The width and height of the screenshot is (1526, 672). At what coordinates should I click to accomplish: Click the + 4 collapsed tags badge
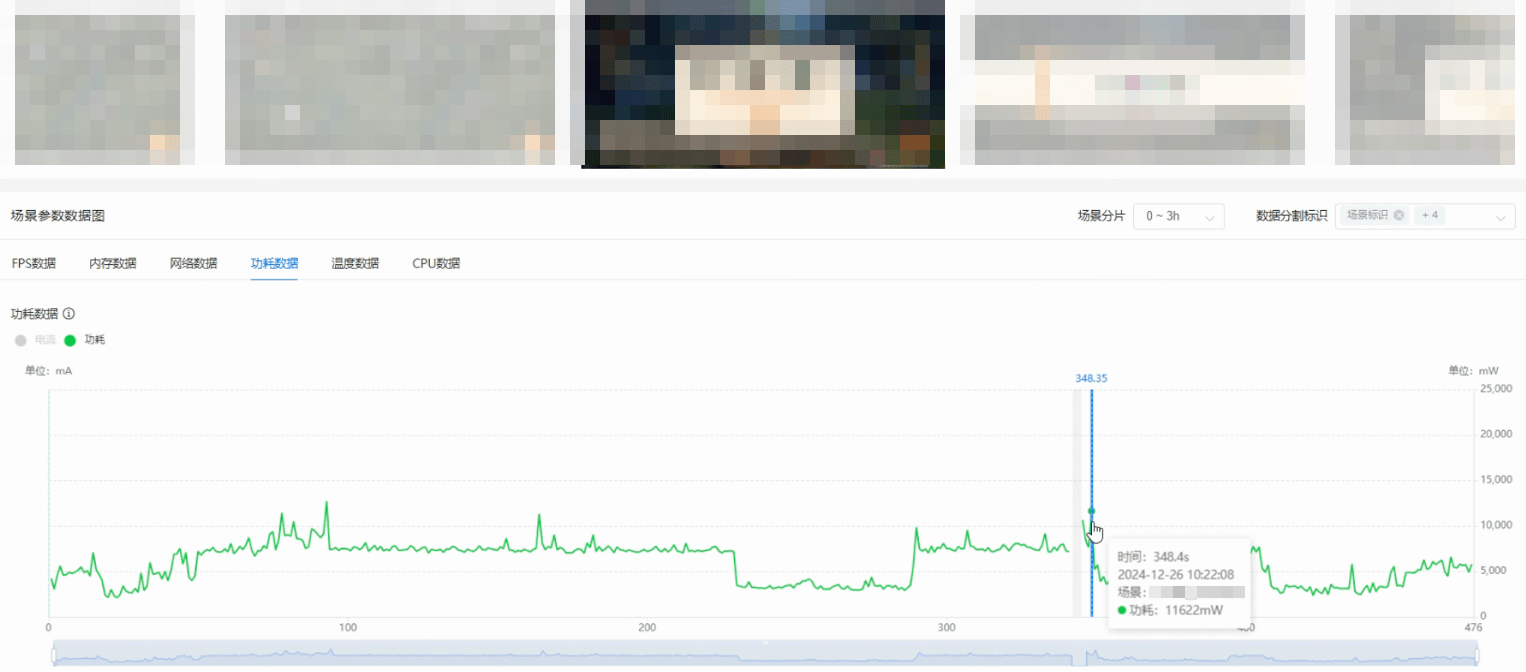pos(1430,215)
